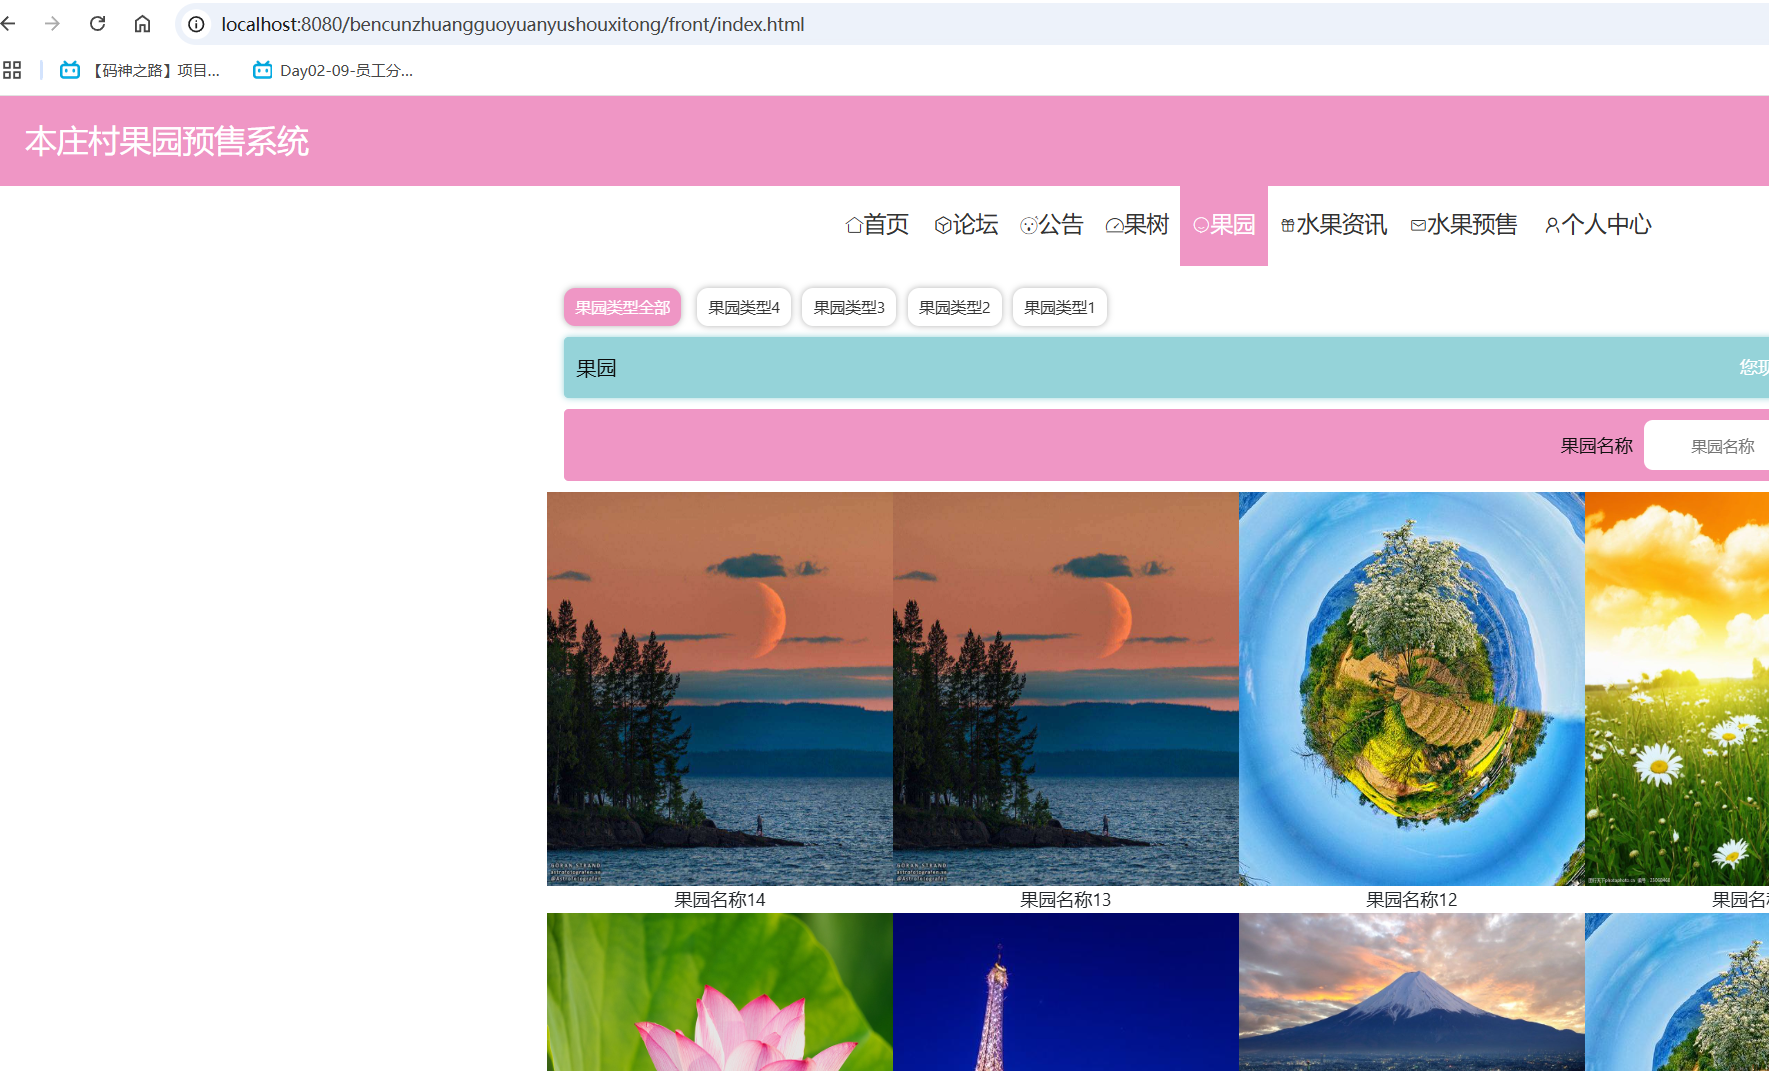Screen dimensions: 1769x1071
Task: Open the 个人中心 menu item
Action: tap(1598, 225)
